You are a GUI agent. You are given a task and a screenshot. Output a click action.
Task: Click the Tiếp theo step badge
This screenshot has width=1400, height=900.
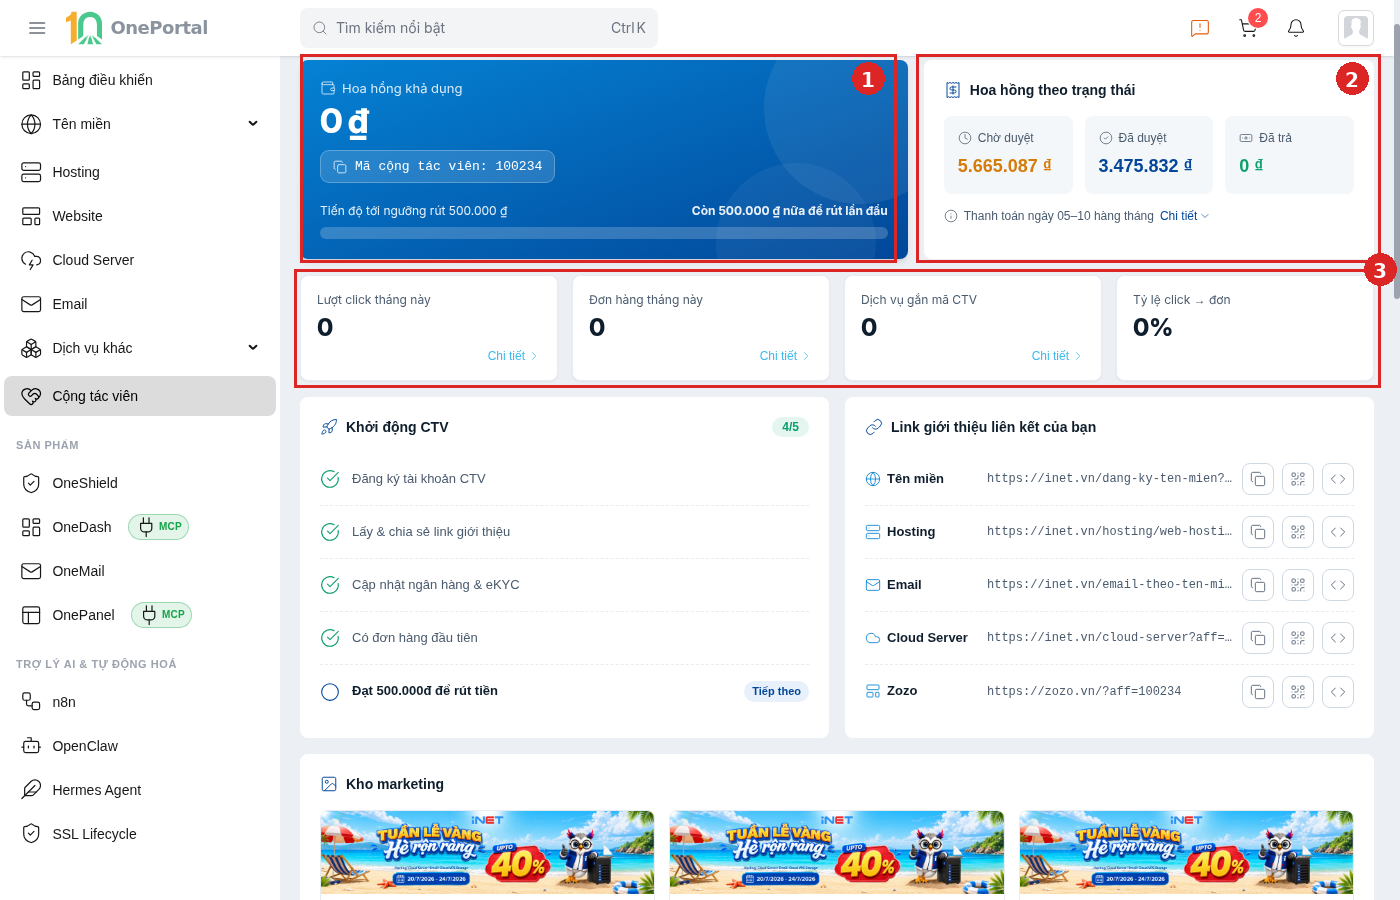pyautogui.click(x=776, y=691)
